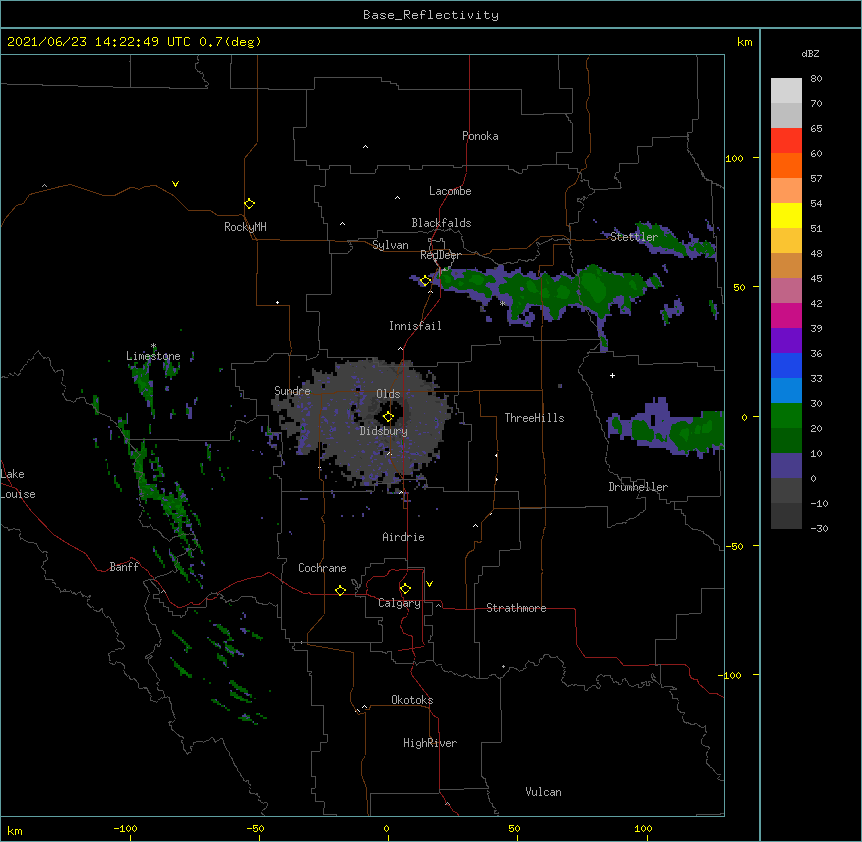
Task: Select the violet legend swatch between 39 and 36
Action: (786, 341)
